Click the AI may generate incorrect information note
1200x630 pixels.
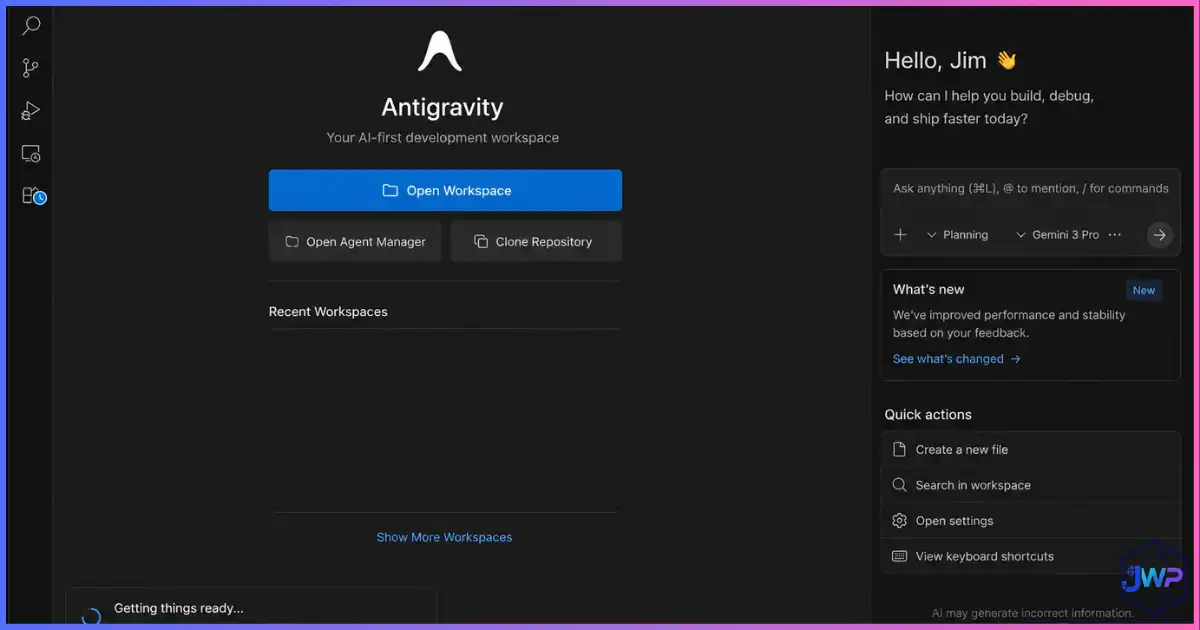click(x=1033, y=613)
